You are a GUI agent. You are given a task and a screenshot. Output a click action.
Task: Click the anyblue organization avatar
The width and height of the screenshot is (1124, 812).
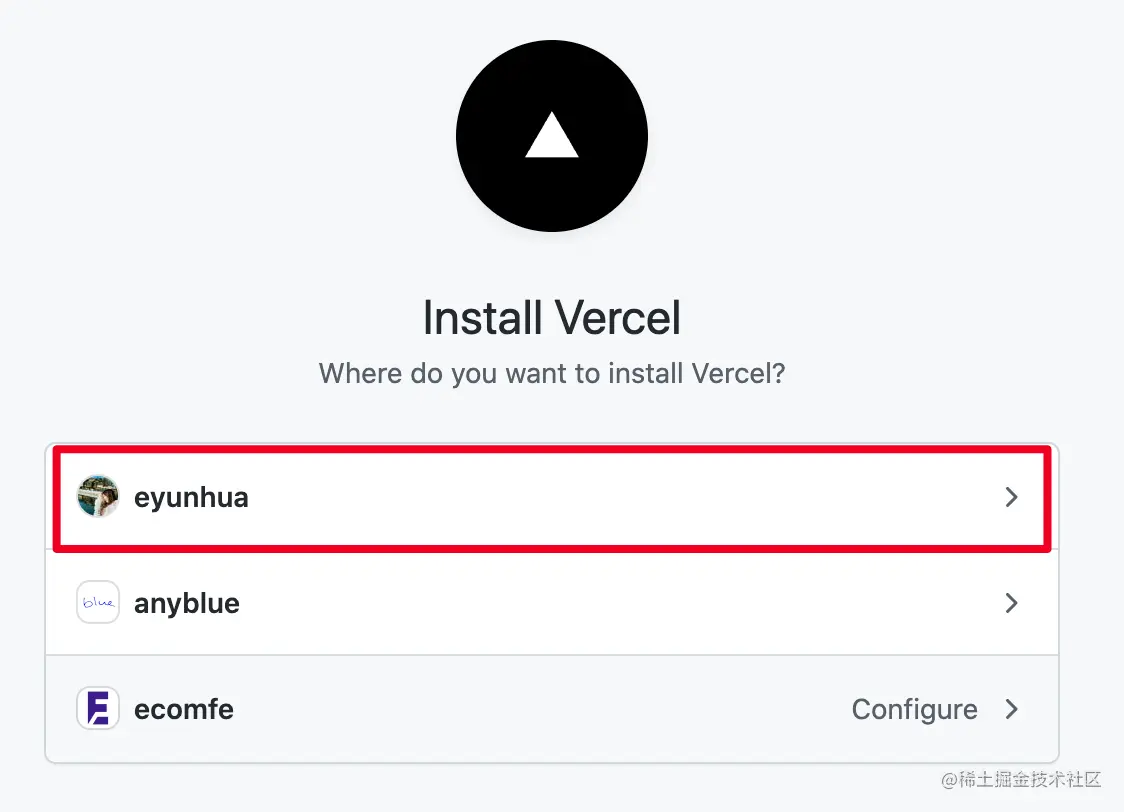[x=97, y=602]
